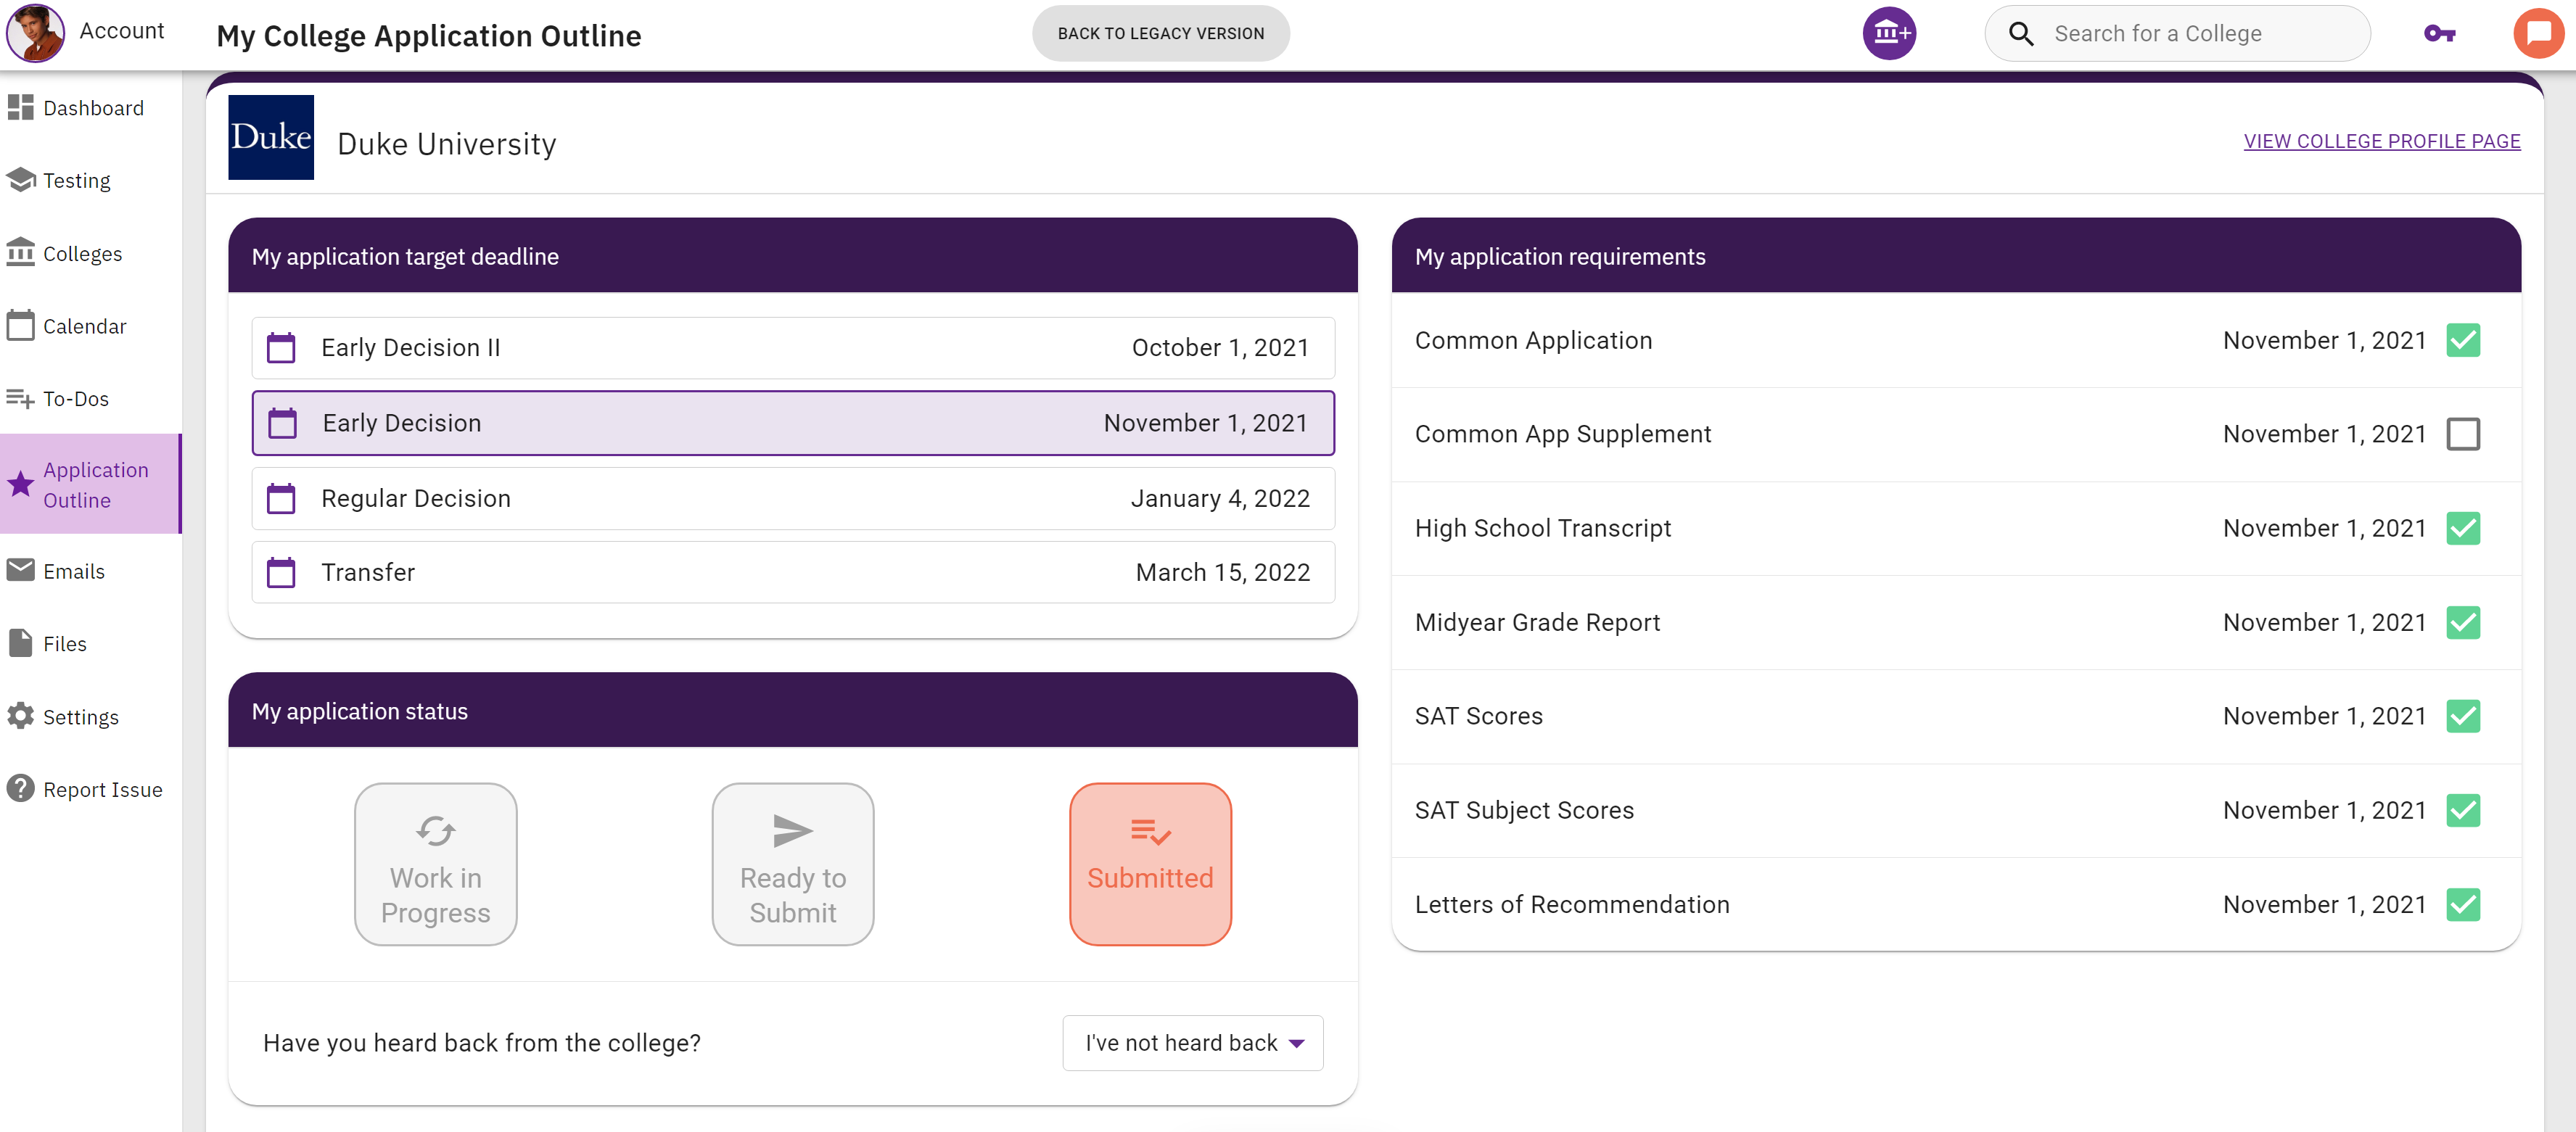2576x1132 pixels.
Task: Click the SAT Subject Scores text
Action: (x=1524, y=810)
